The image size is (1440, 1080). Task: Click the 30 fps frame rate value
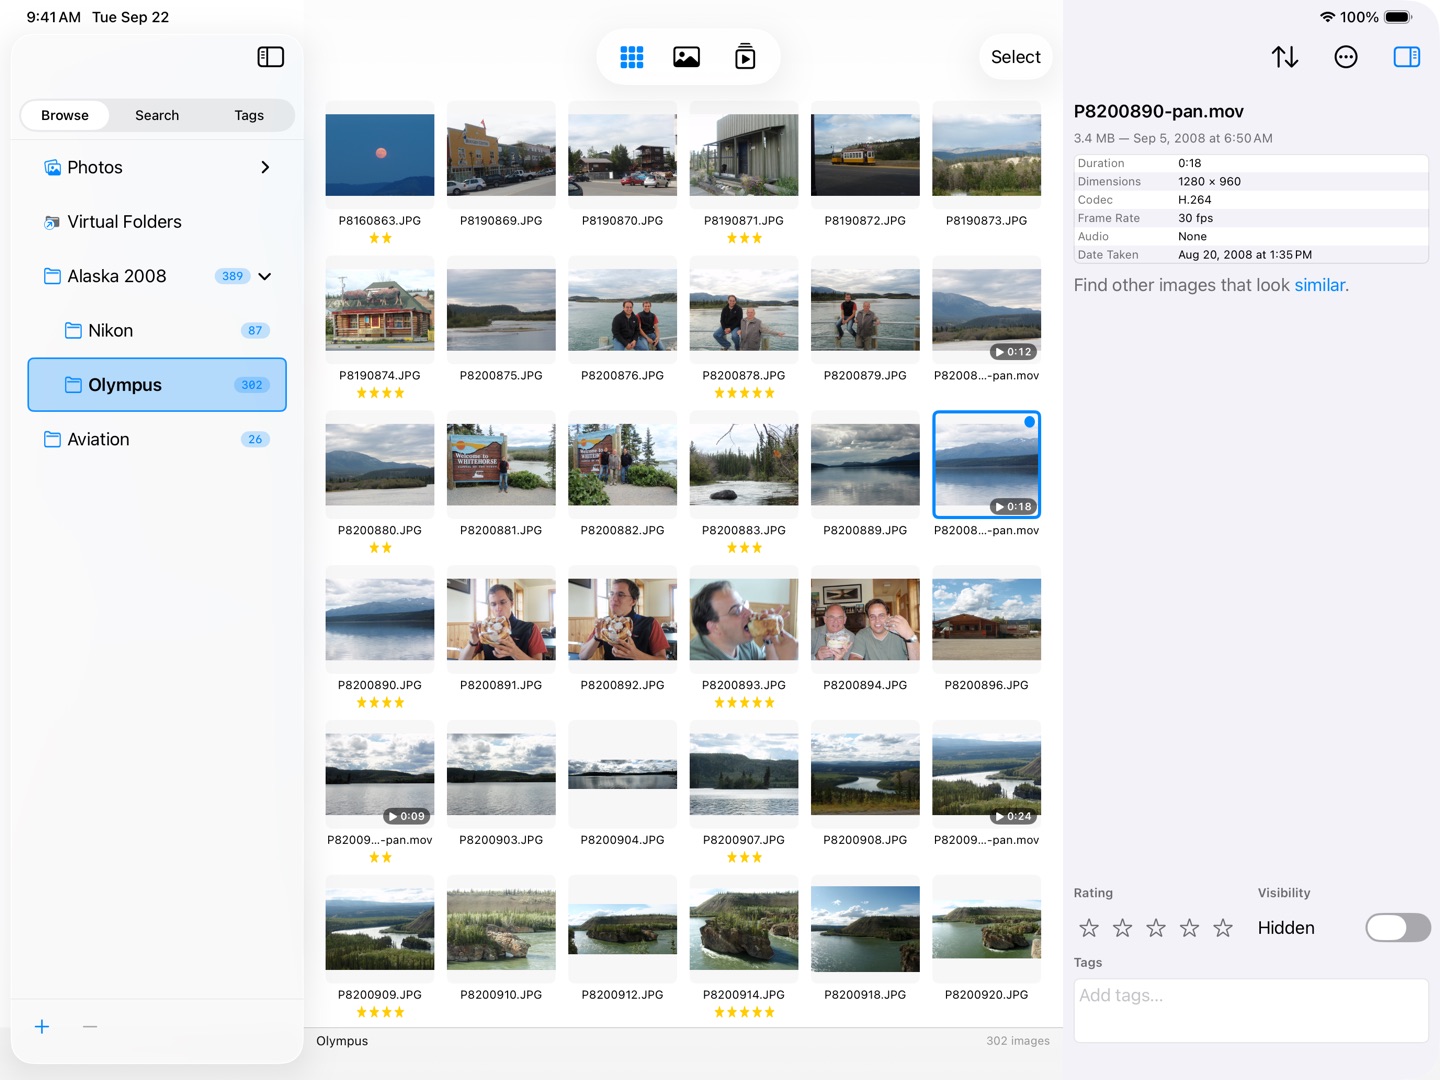[x=1195, y=218]
